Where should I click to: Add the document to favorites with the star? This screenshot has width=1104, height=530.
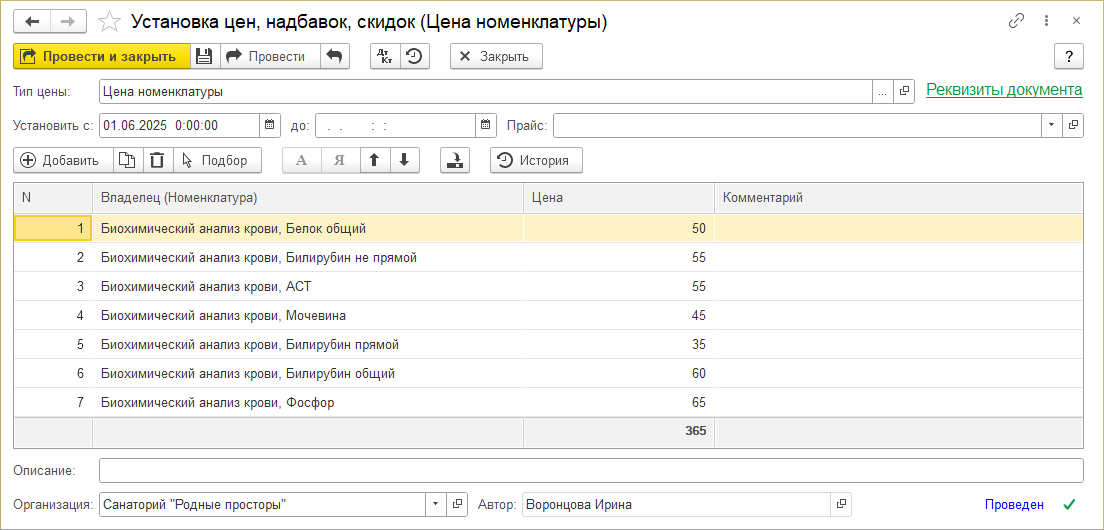[x=112, y=21]
